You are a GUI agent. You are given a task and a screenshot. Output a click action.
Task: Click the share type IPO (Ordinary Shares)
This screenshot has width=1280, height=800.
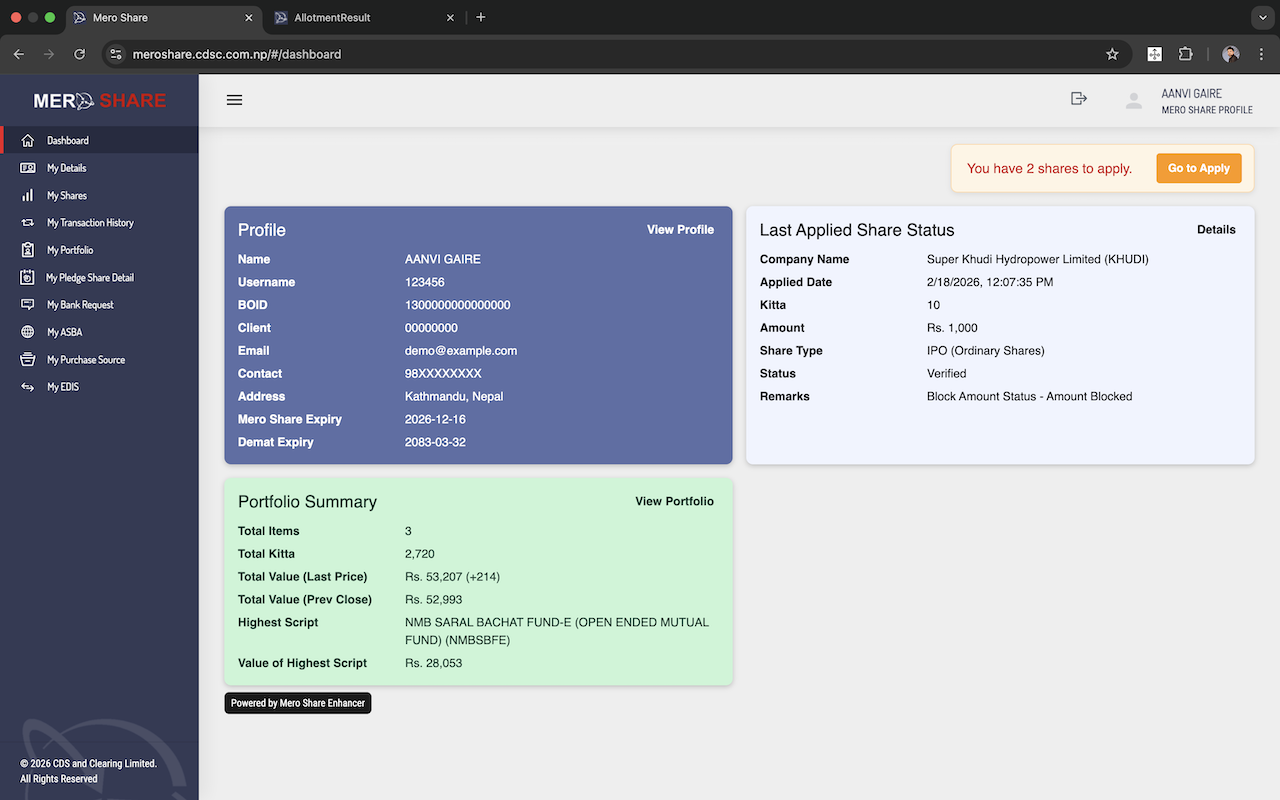[986, 351]
